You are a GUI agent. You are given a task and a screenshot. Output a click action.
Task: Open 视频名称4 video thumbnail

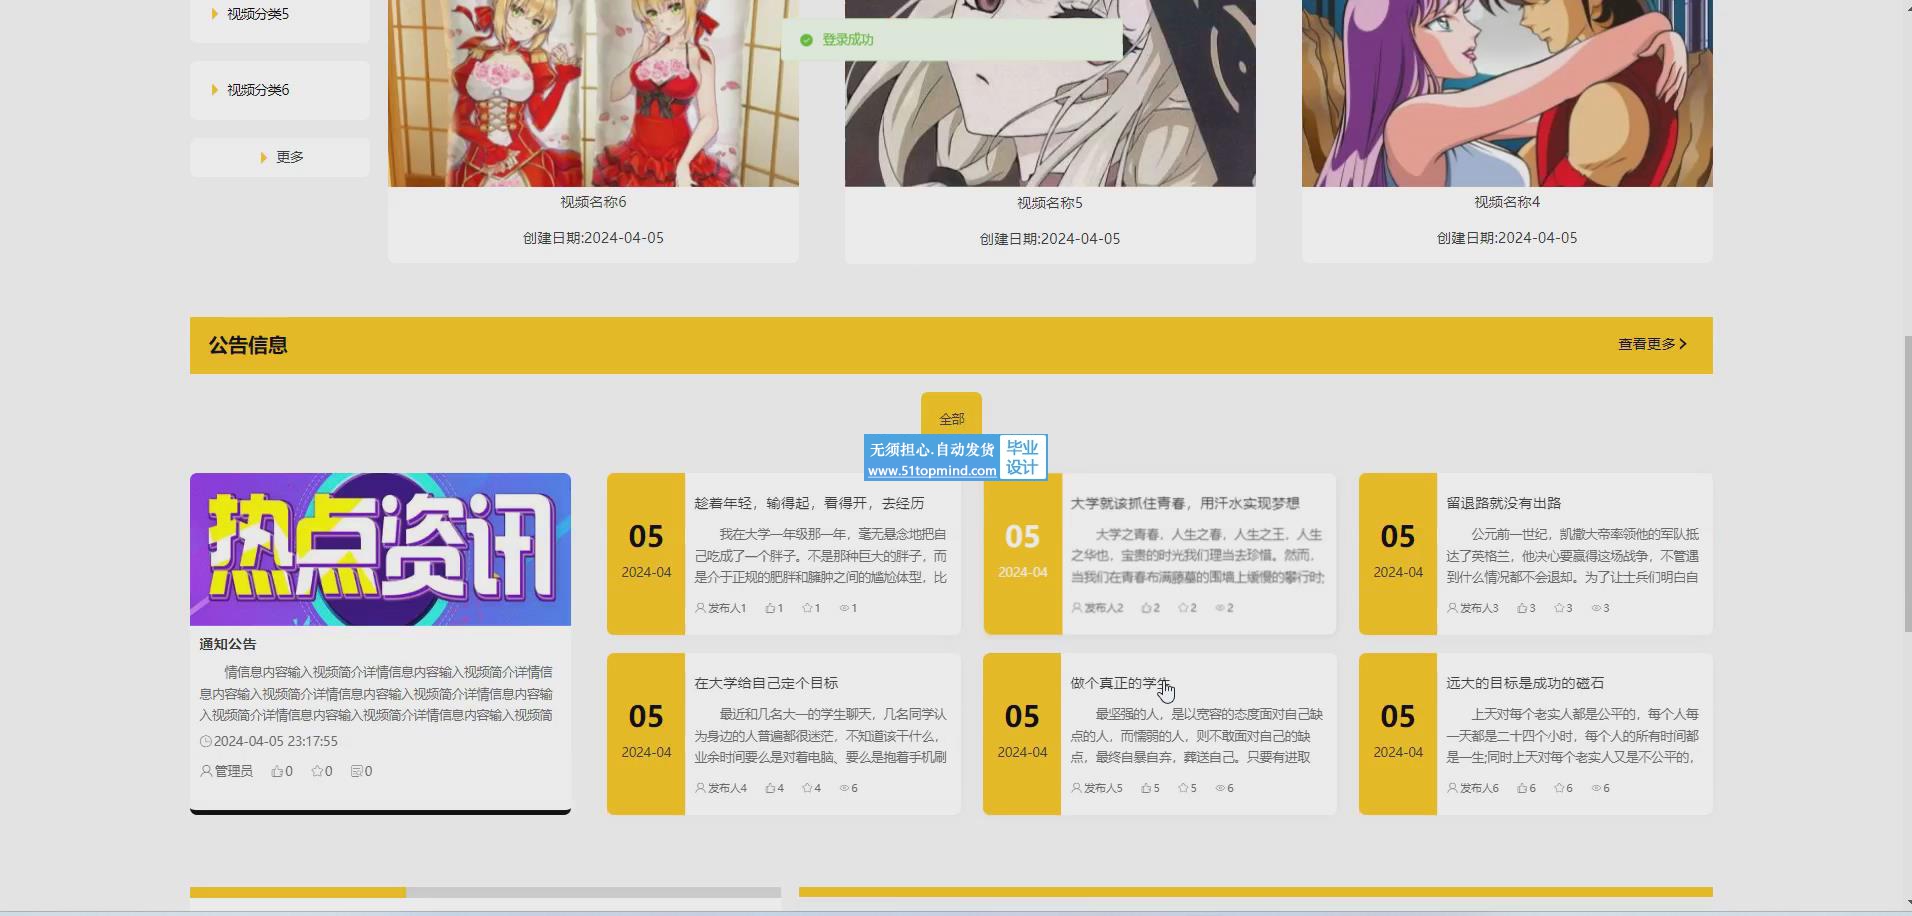(1507, 93)
